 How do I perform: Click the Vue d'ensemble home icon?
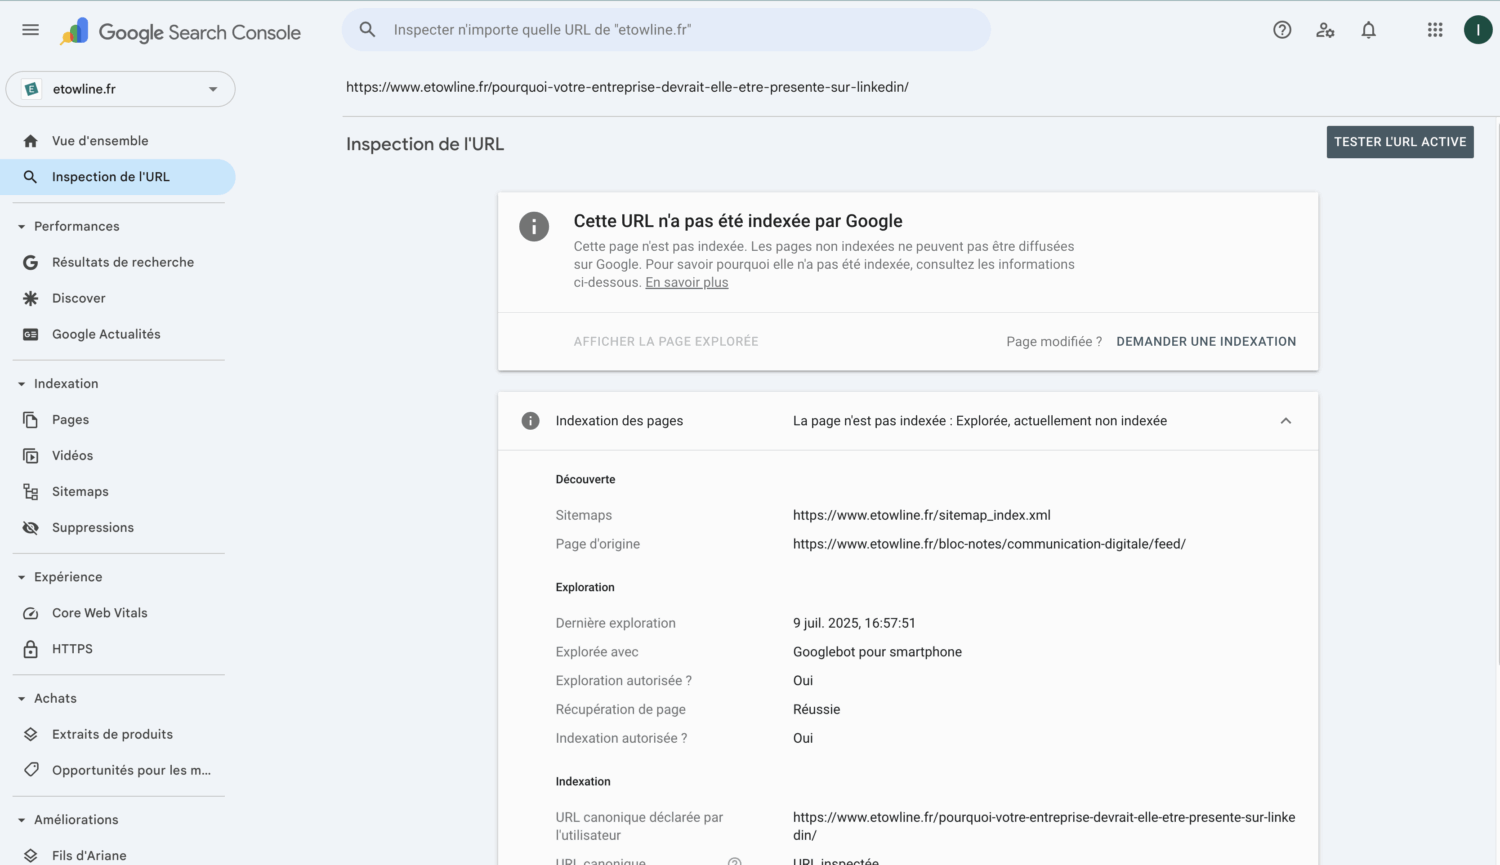(31, 141)
